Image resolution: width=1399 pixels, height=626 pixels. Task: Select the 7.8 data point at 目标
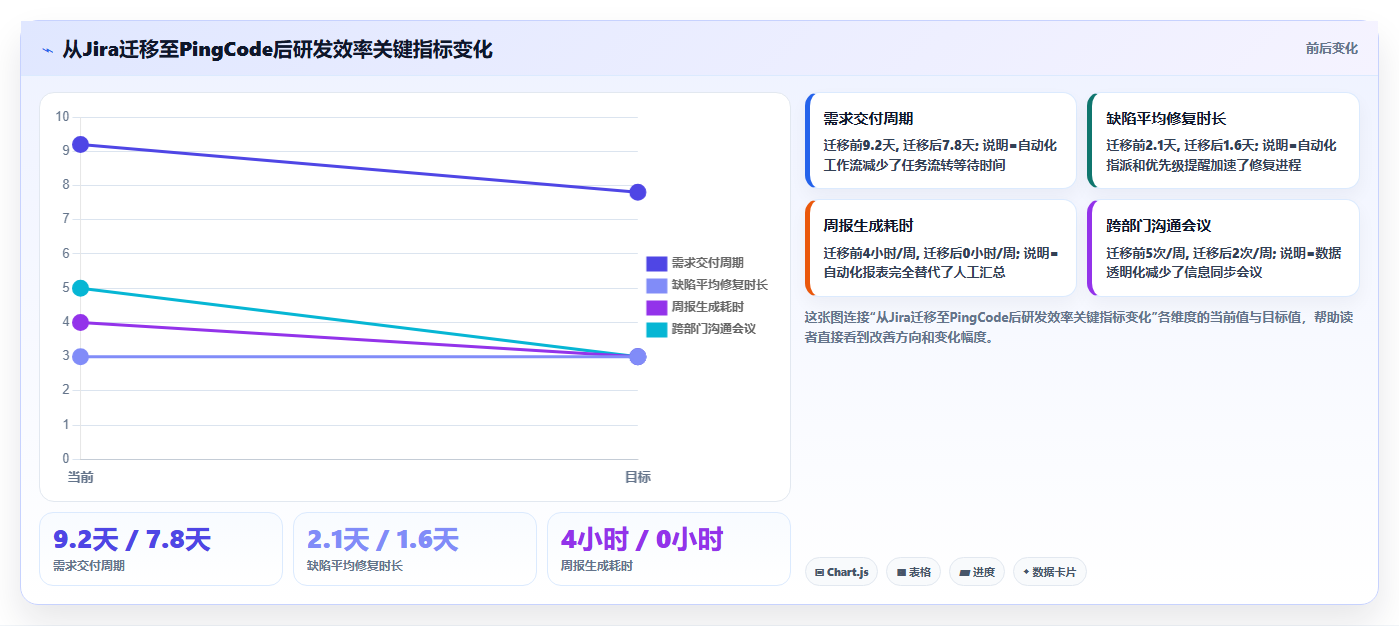tap(638, 192)
